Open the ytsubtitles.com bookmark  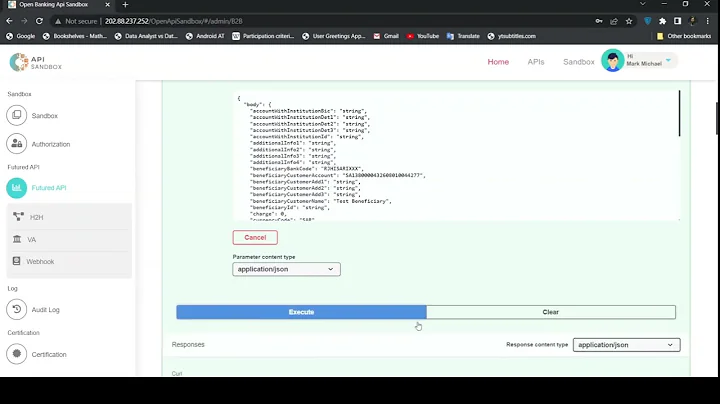tap(512, 36)
